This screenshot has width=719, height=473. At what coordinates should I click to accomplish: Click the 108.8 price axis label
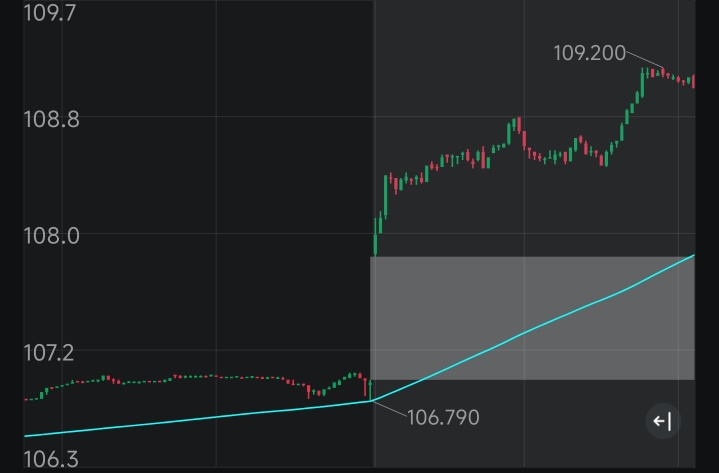[51, 120]
